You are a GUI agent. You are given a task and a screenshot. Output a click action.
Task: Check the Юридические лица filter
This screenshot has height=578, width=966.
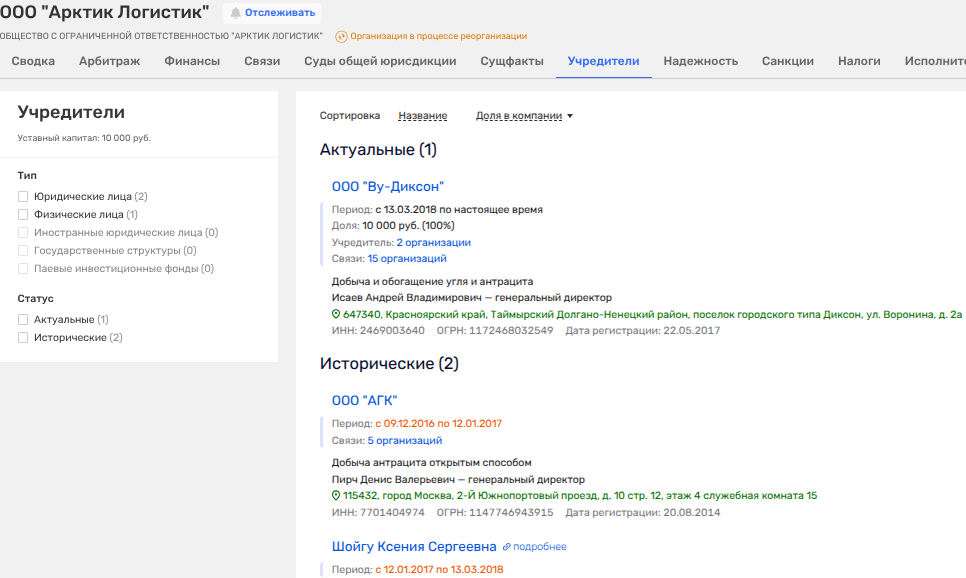click(23, 197)
